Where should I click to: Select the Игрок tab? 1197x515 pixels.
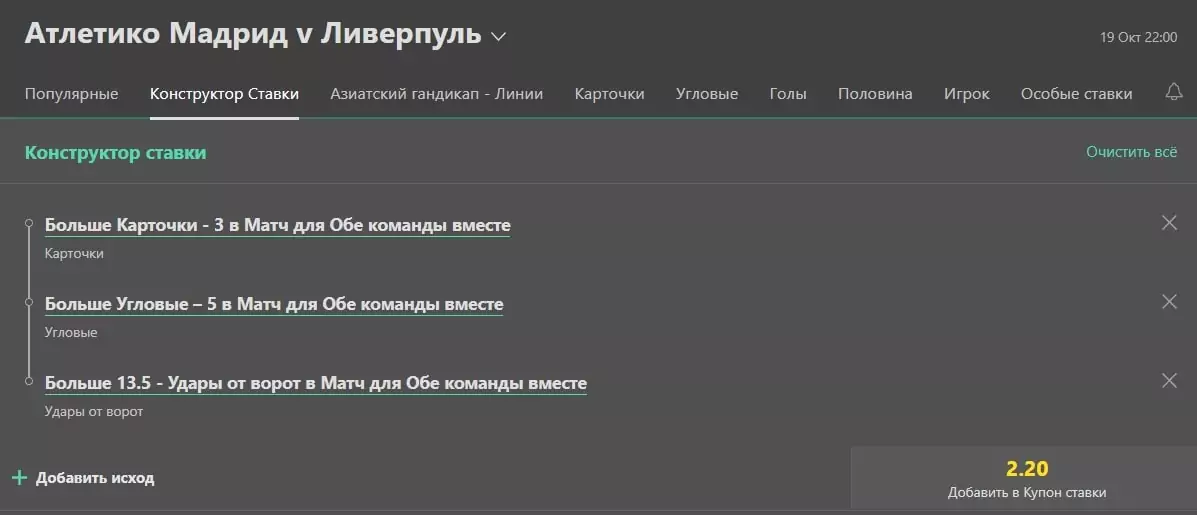click(x=966, y=94)
